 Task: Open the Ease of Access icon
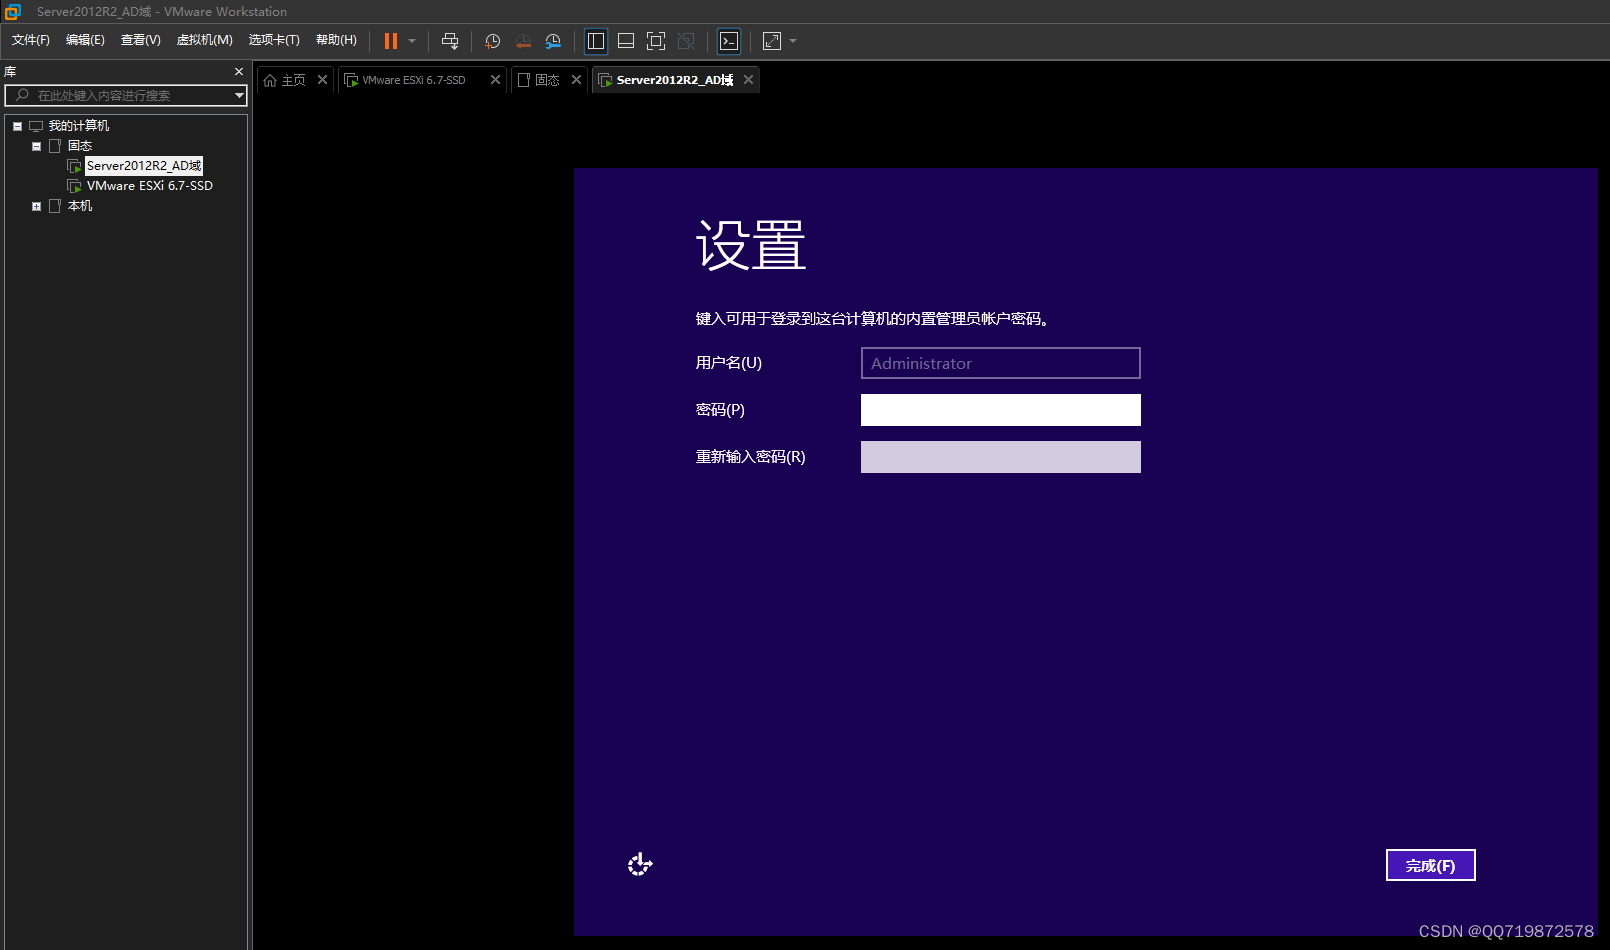pyautogui.click(x=640, y=864)
